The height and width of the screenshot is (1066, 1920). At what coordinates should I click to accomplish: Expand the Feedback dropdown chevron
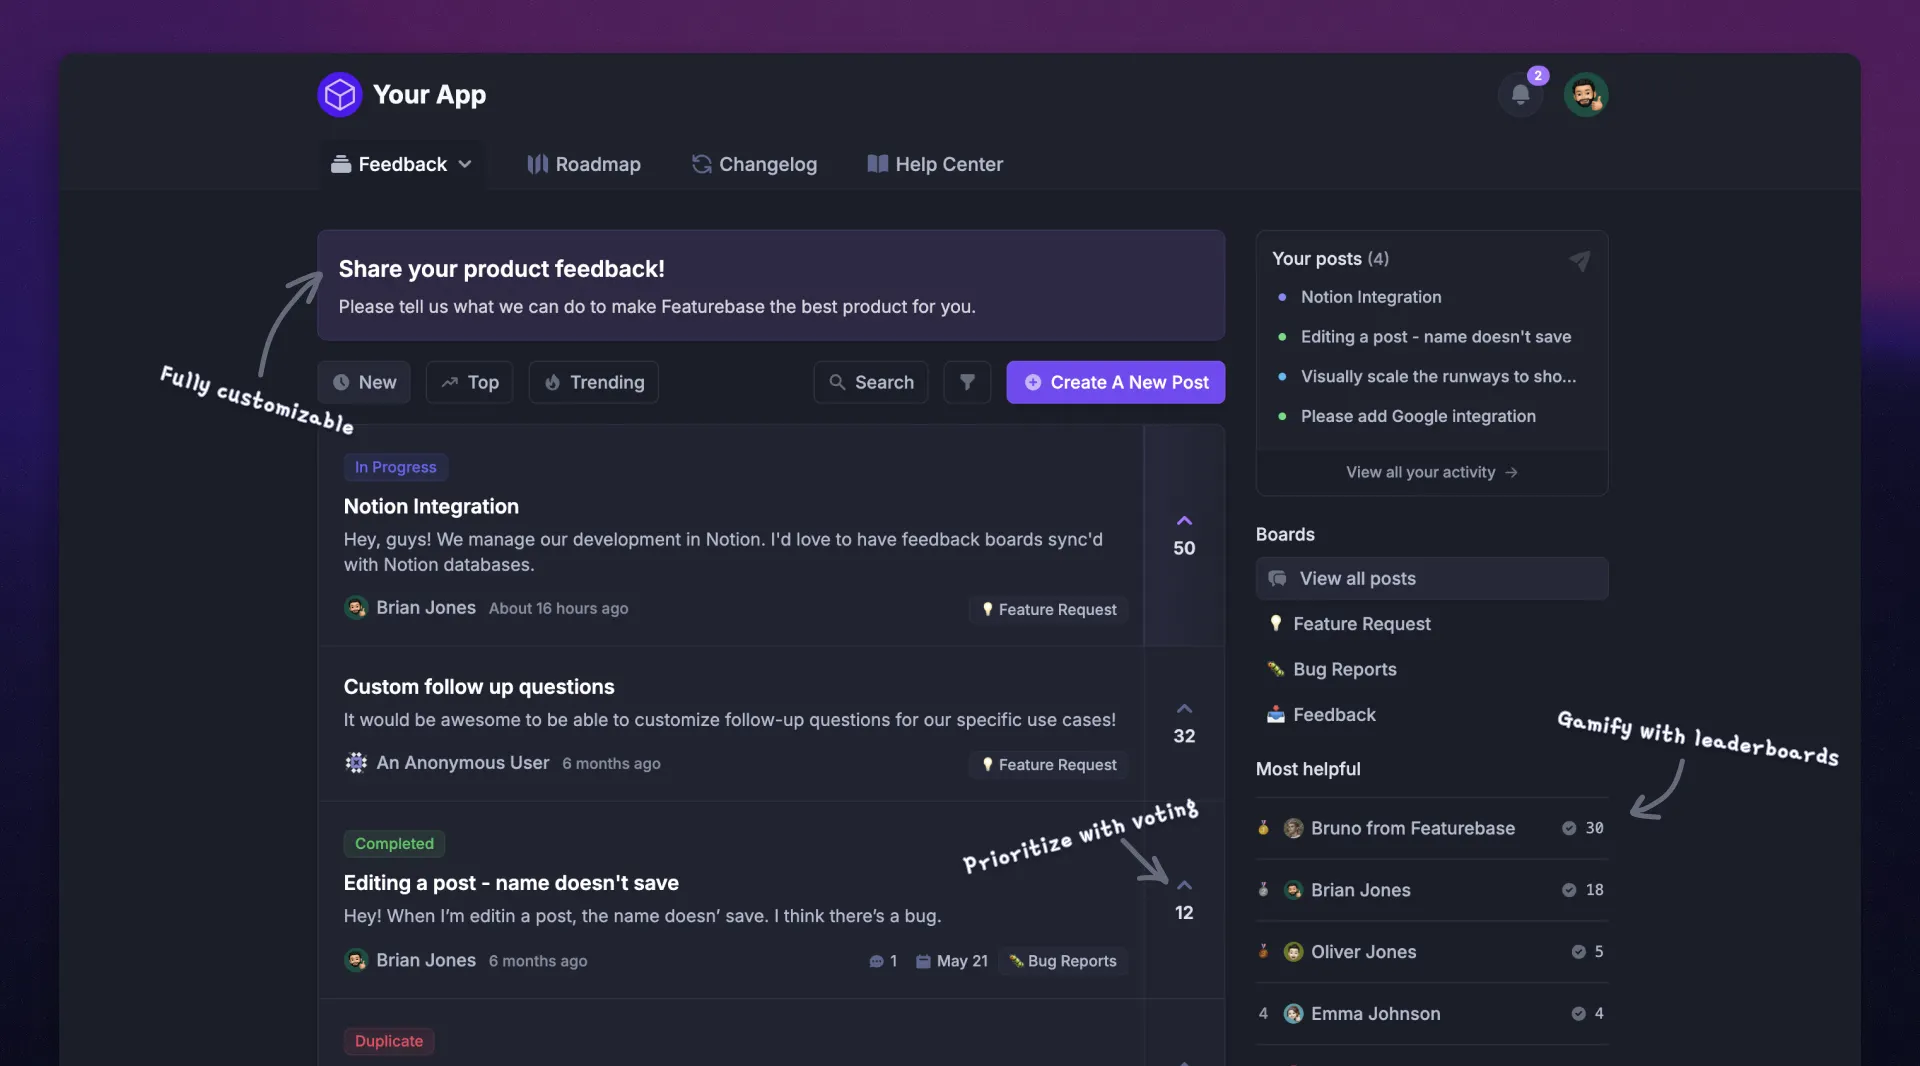coord(465,164)
